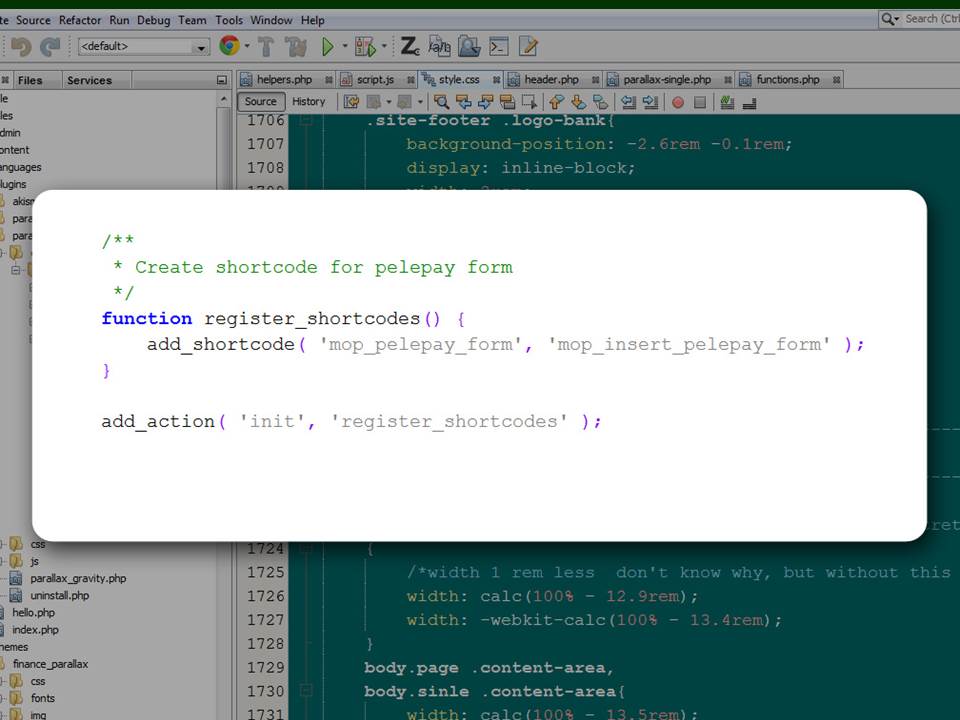
Task: Click the notepad with pencil toolbar icon
Action: click(x=528, y=47)
